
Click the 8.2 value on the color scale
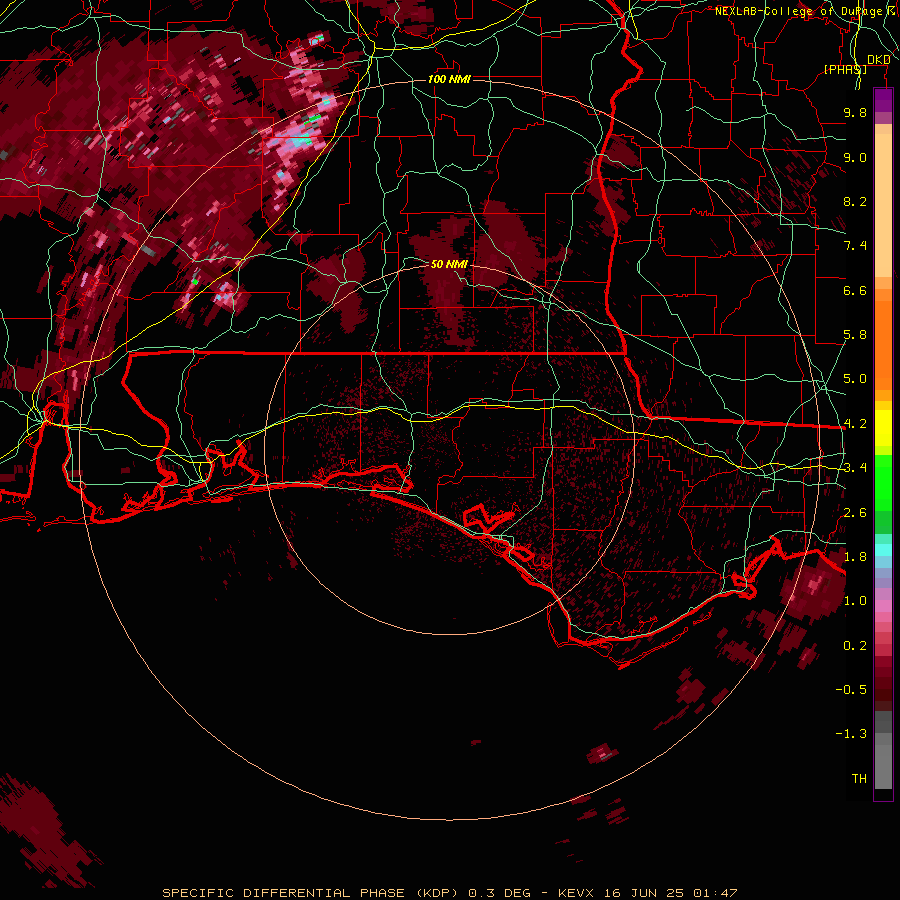click(855, 201)
